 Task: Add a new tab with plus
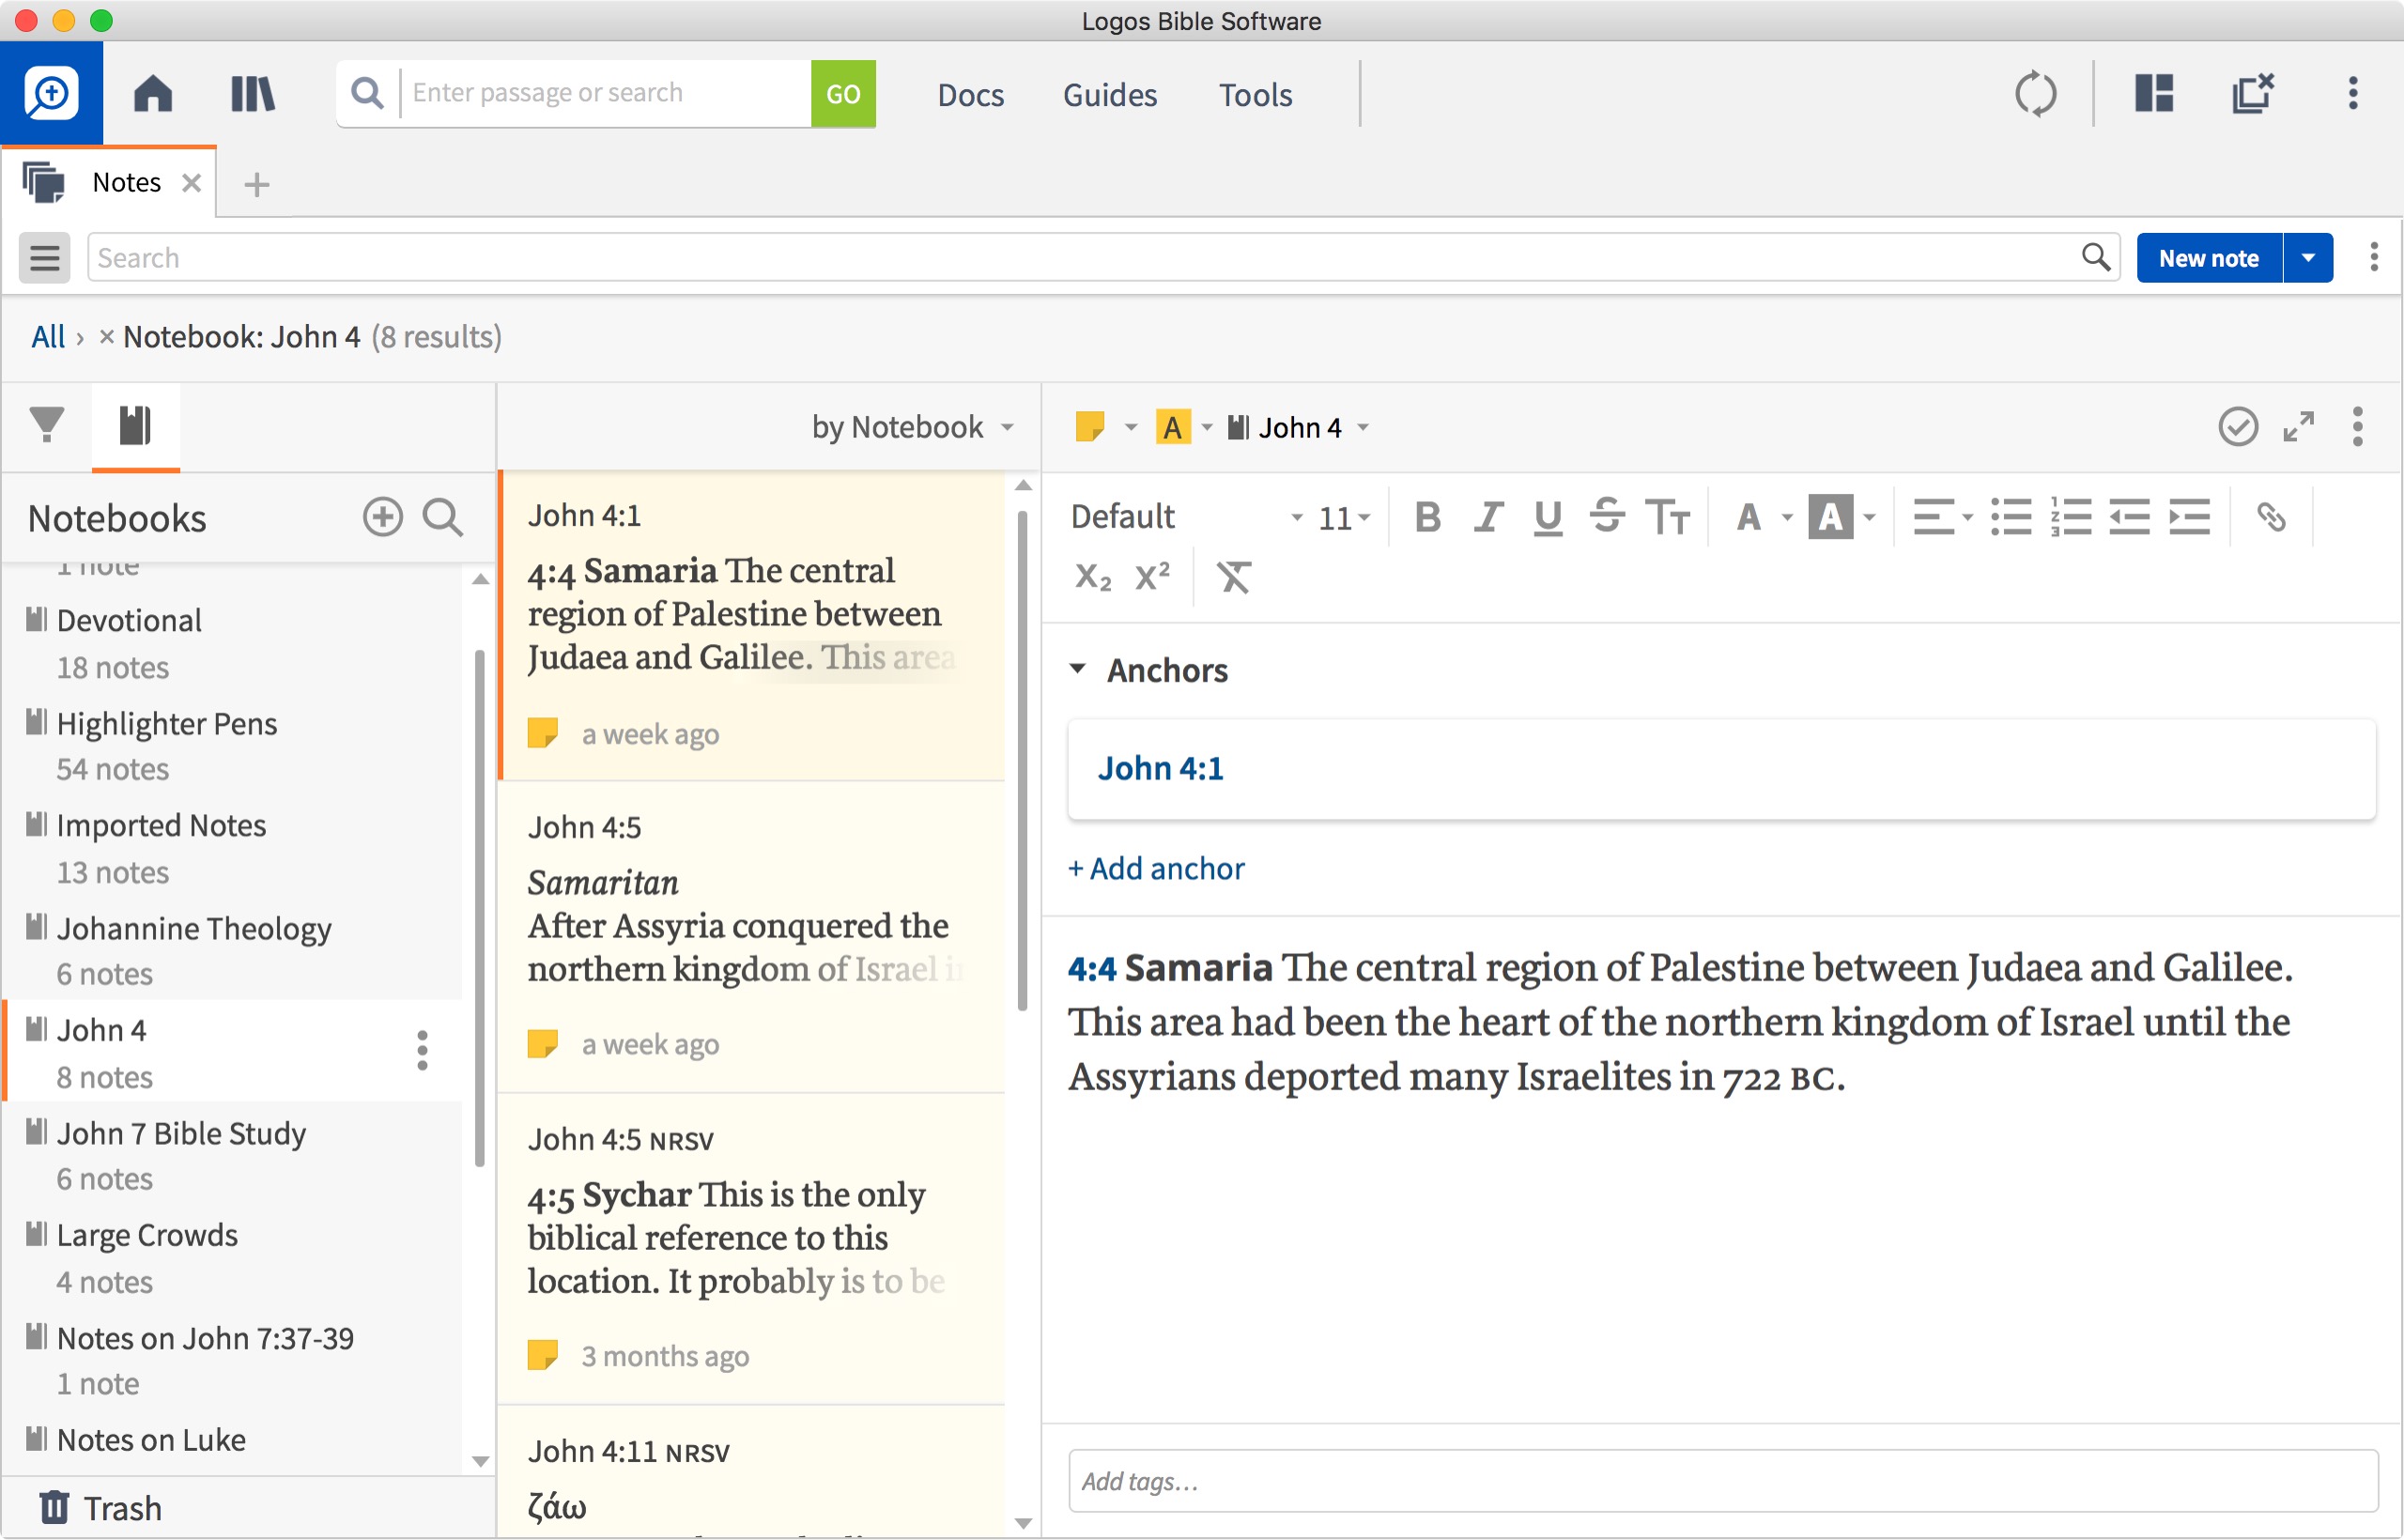pyautogui.click(x=257, y=184)
